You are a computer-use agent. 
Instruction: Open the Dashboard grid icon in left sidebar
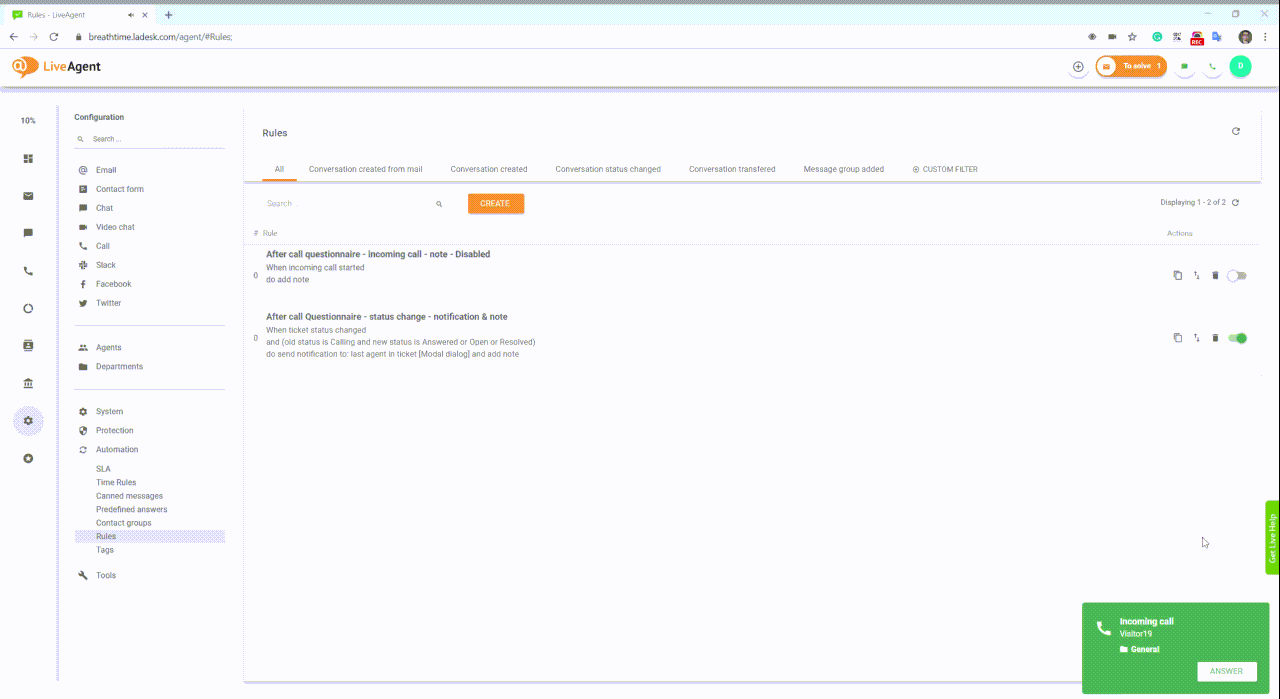(28, 158)
